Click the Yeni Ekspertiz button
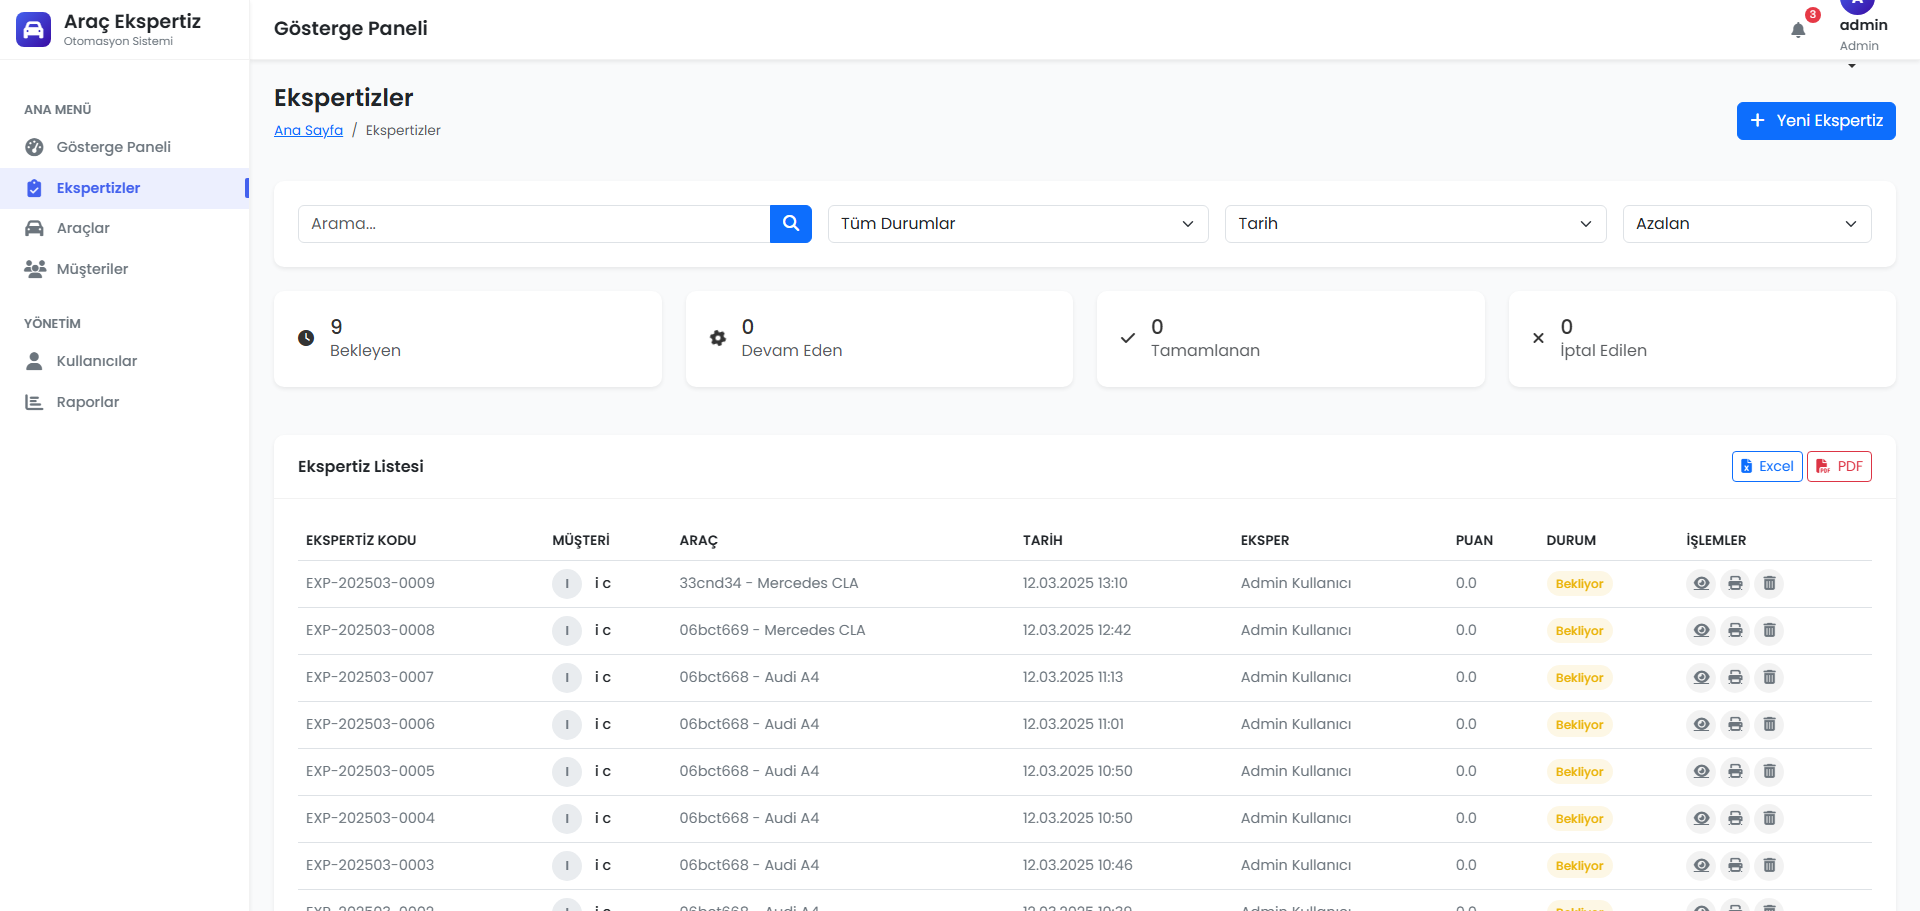Viewport: 1920px width, 911px height. pos(1816,121)
